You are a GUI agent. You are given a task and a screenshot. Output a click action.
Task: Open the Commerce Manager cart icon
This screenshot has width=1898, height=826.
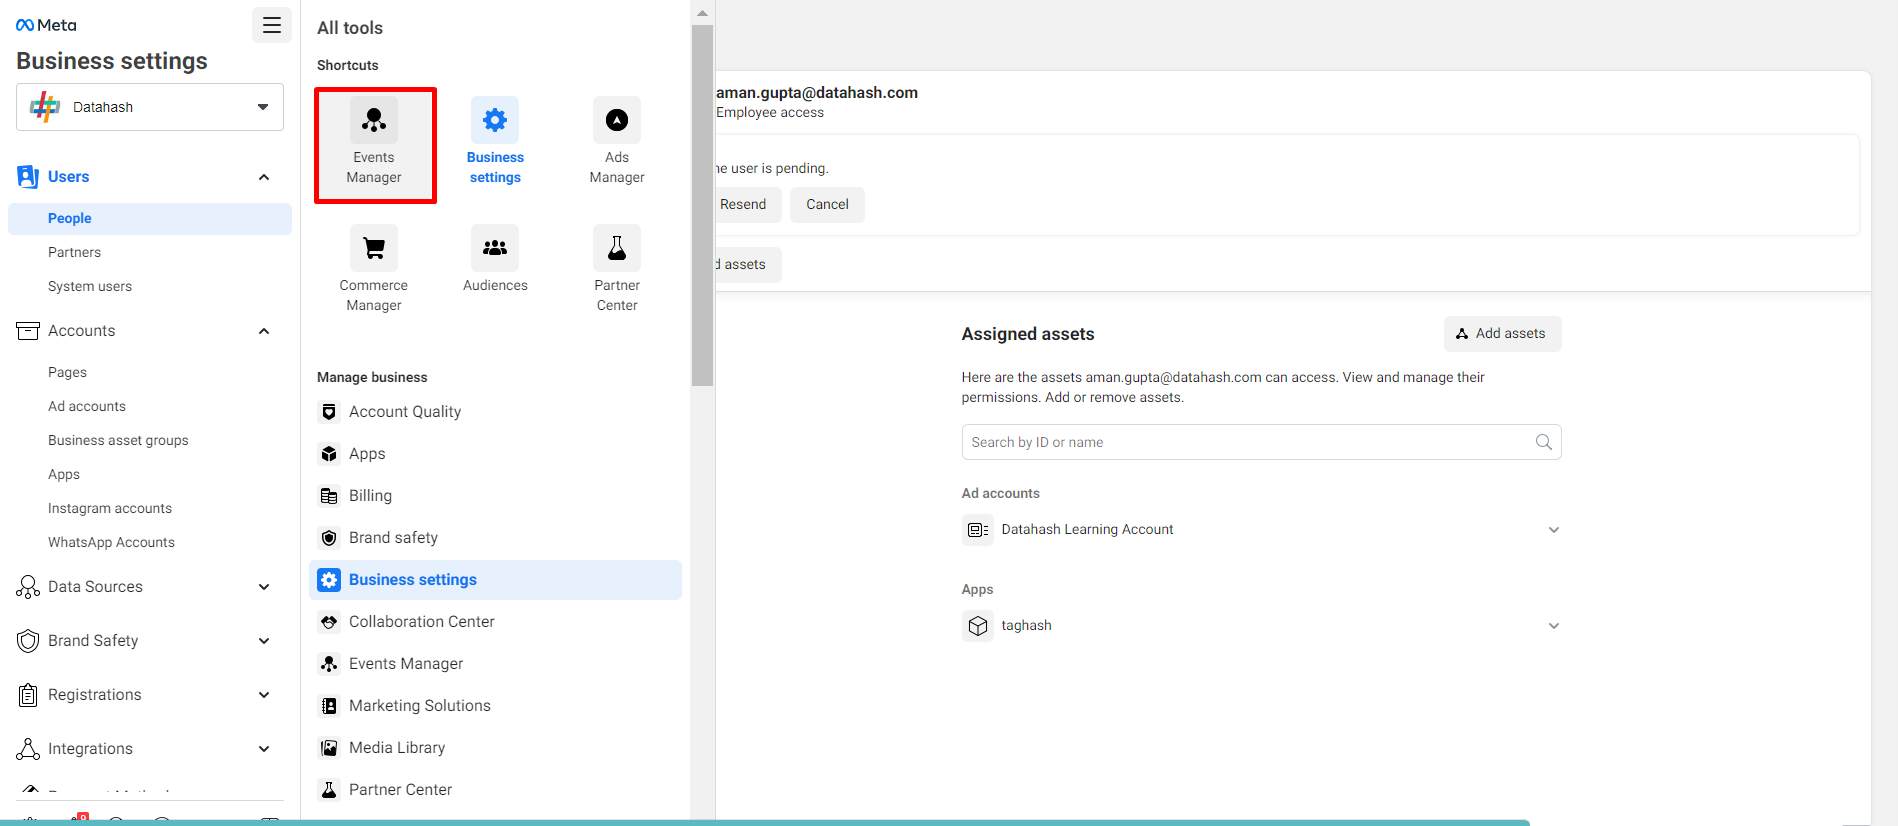pos(374,248)
